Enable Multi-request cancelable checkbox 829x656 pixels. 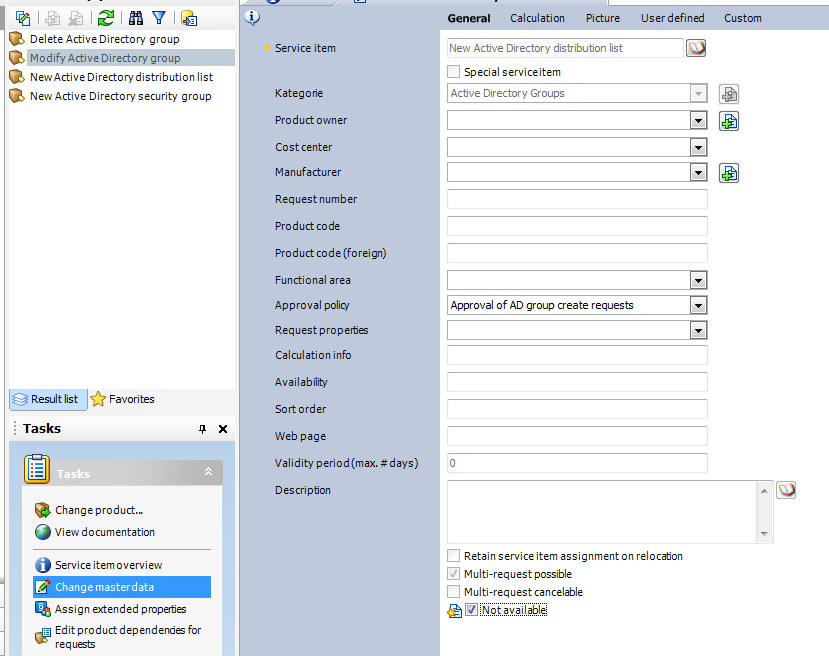pos(453,592)
